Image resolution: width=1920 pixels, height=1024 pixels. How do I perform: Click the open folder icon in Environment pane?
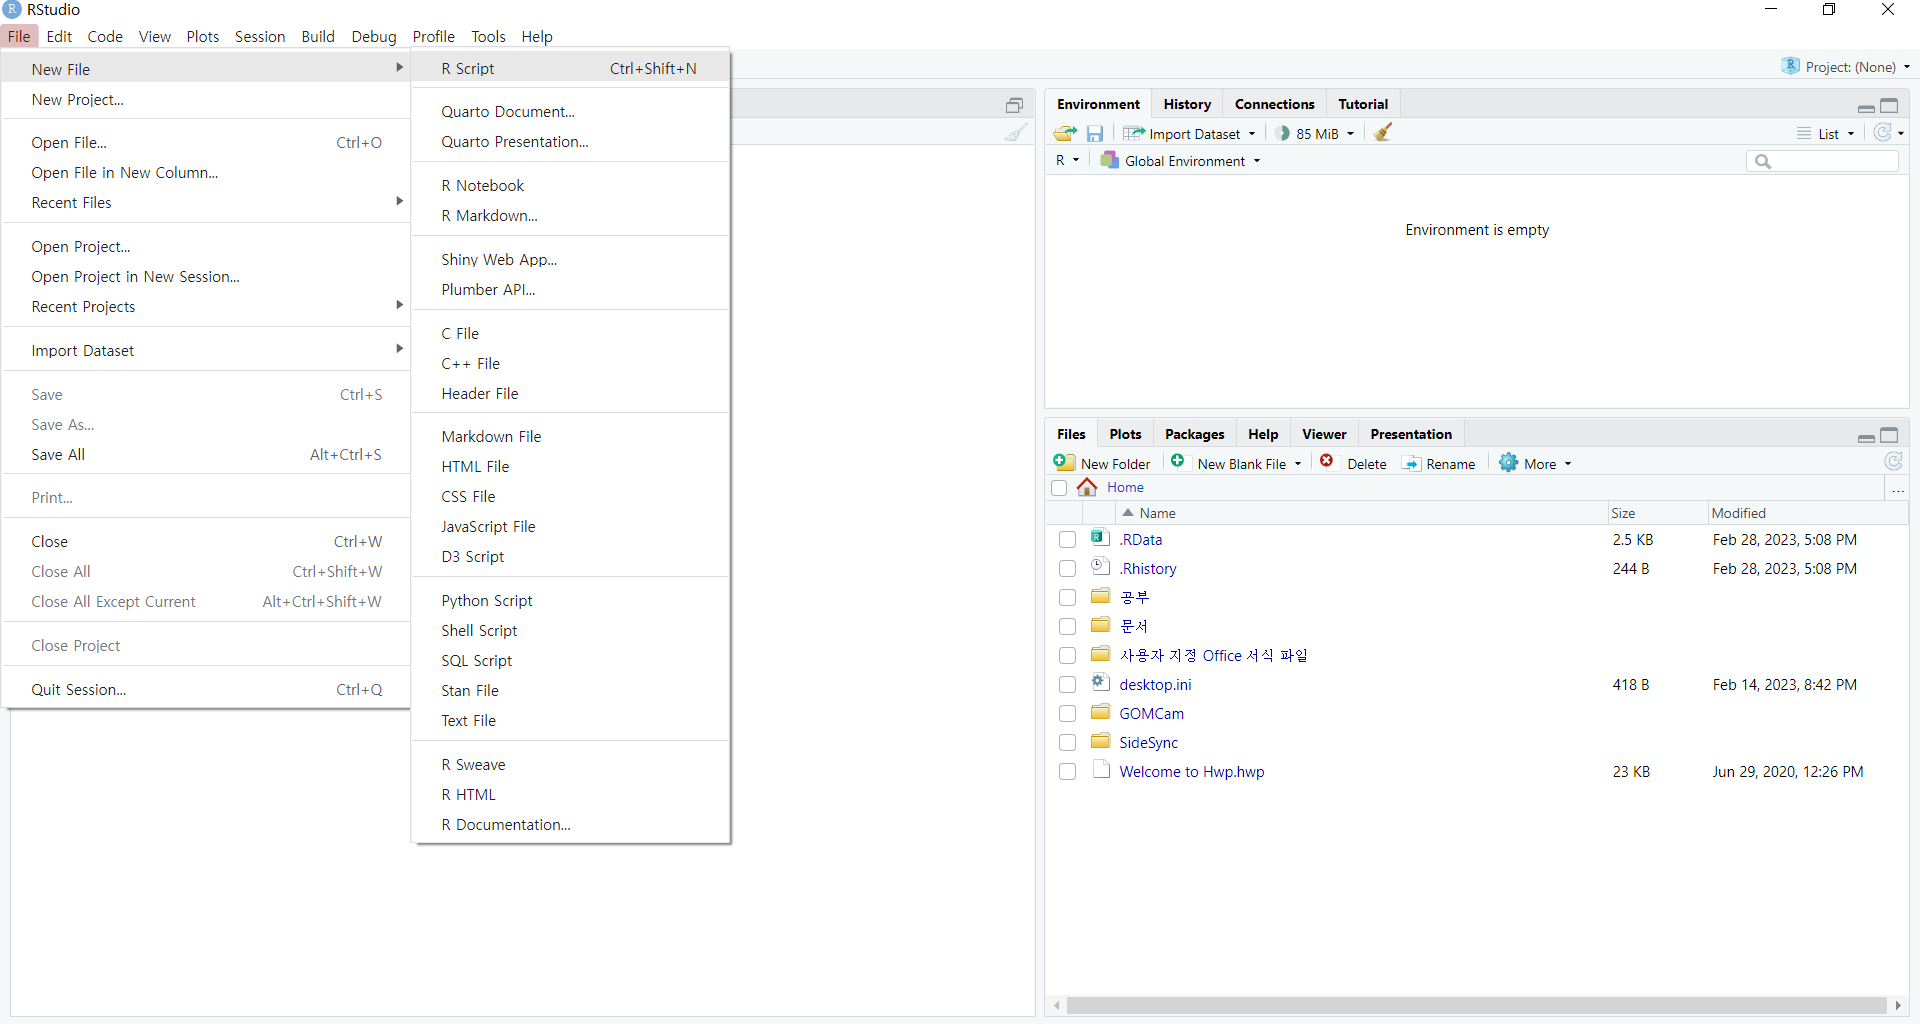tap(1065, 133)
